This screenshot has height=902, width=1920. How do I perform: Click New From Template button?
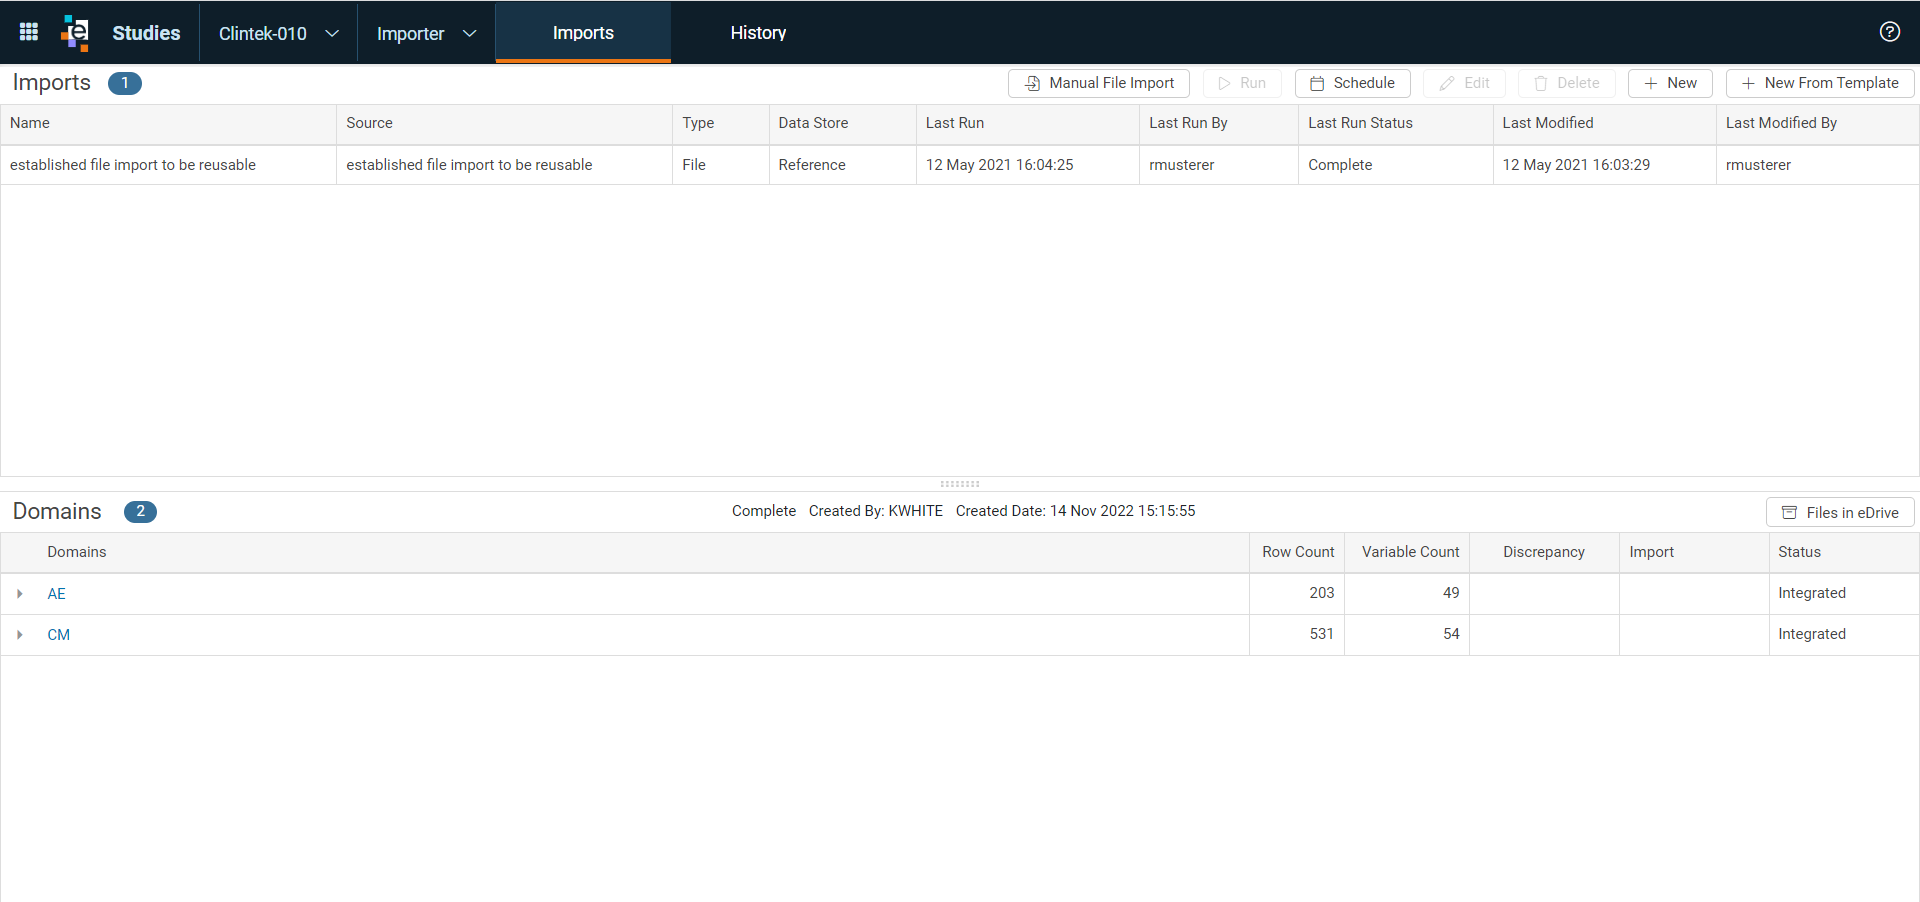(1820, 83)
